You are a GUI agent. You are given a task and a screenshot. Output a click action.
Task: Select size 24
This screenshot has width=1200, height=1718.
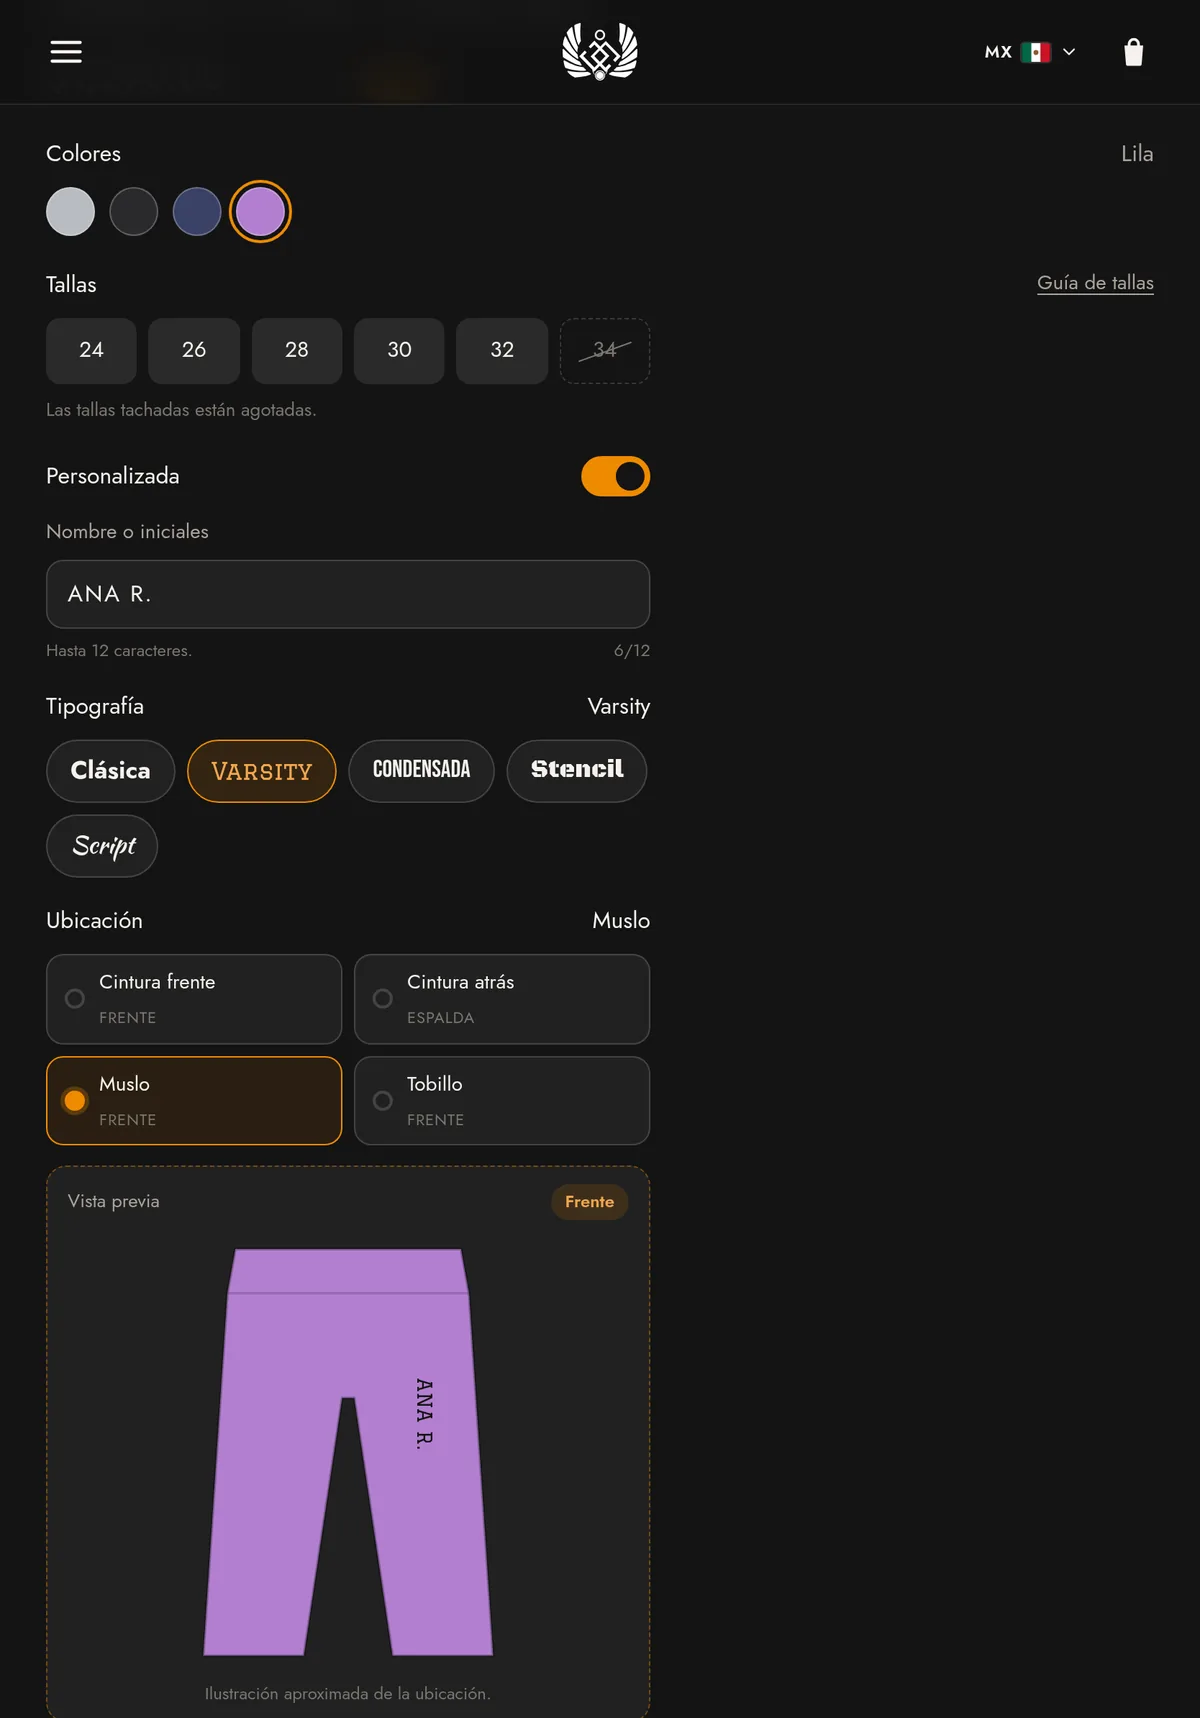(x=91, y=350)
